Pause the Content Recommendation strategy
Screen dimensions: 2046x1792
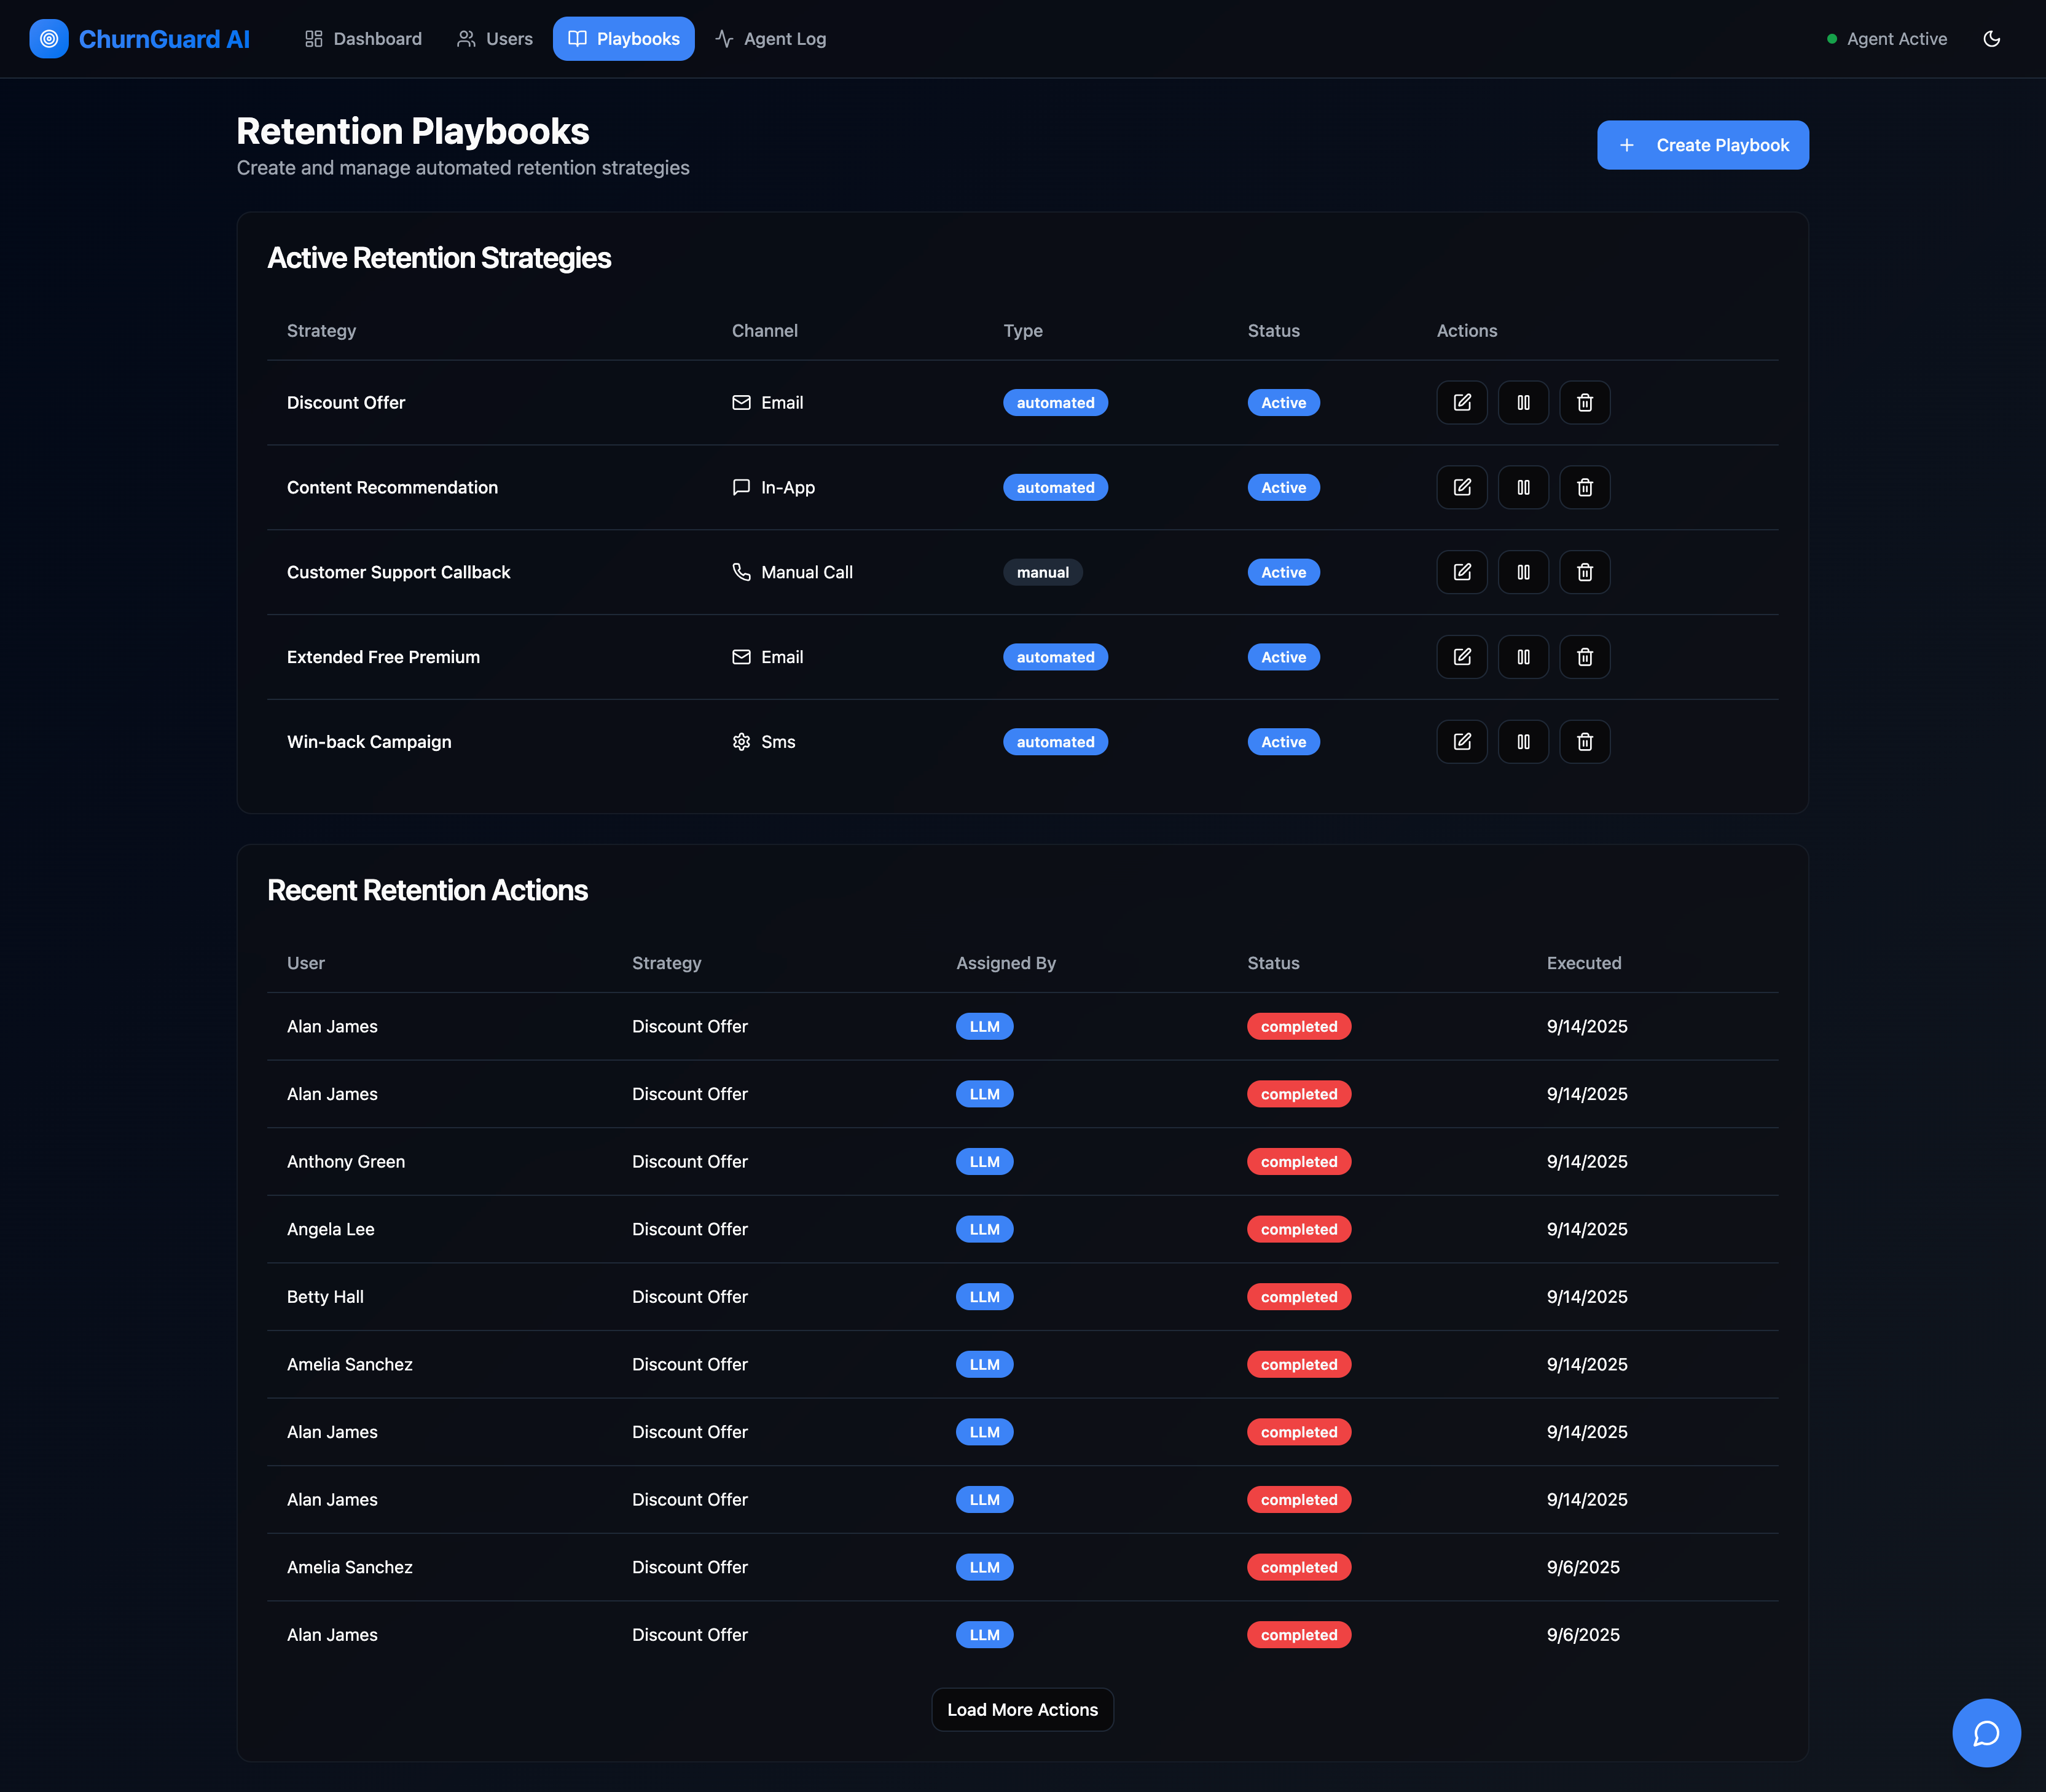pyautogui.click(x=1522, y=487)
